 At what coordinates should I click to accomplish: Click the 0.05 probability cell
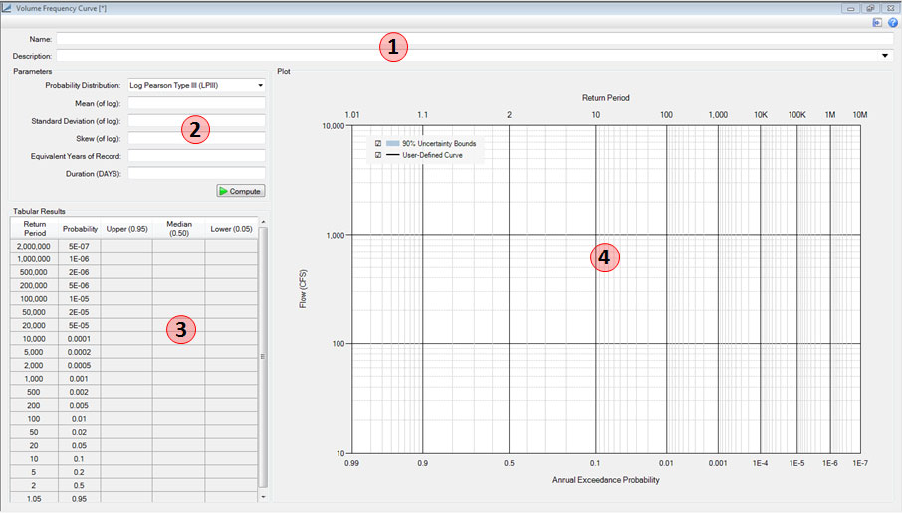click(79, 445)
